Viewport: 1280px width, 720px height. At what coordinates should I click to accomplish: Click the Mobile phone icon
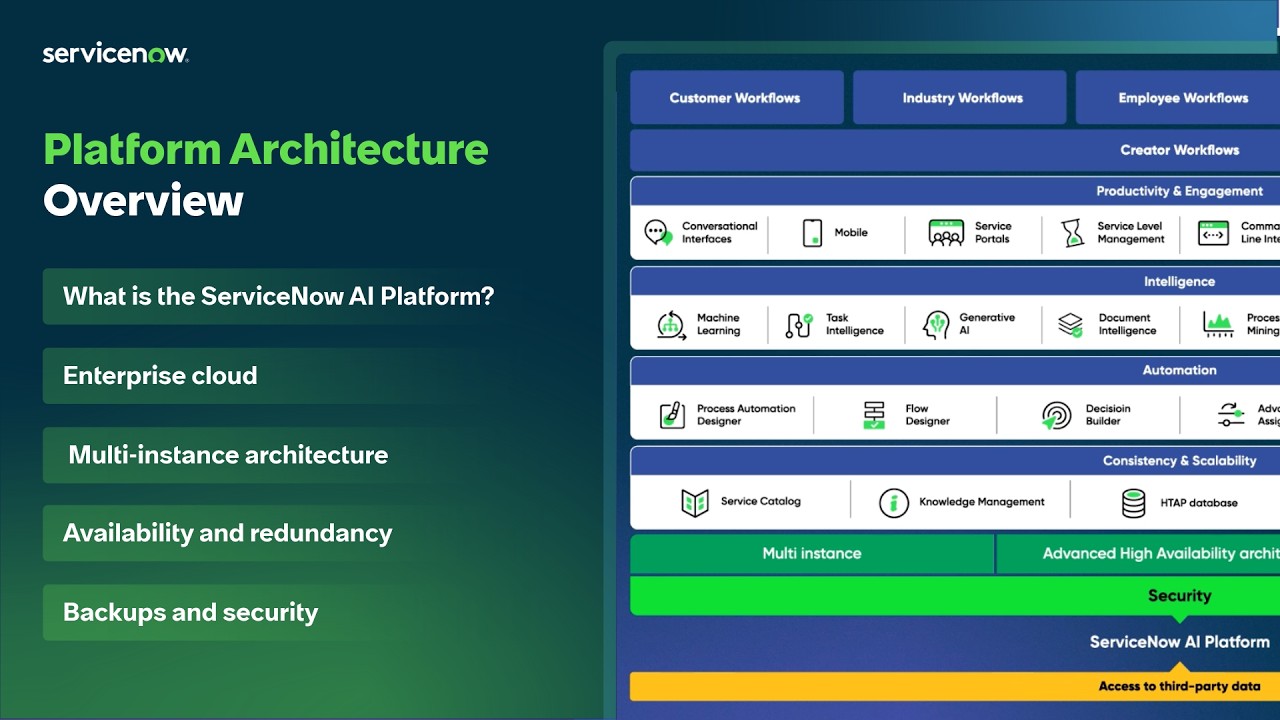[812, 233]
